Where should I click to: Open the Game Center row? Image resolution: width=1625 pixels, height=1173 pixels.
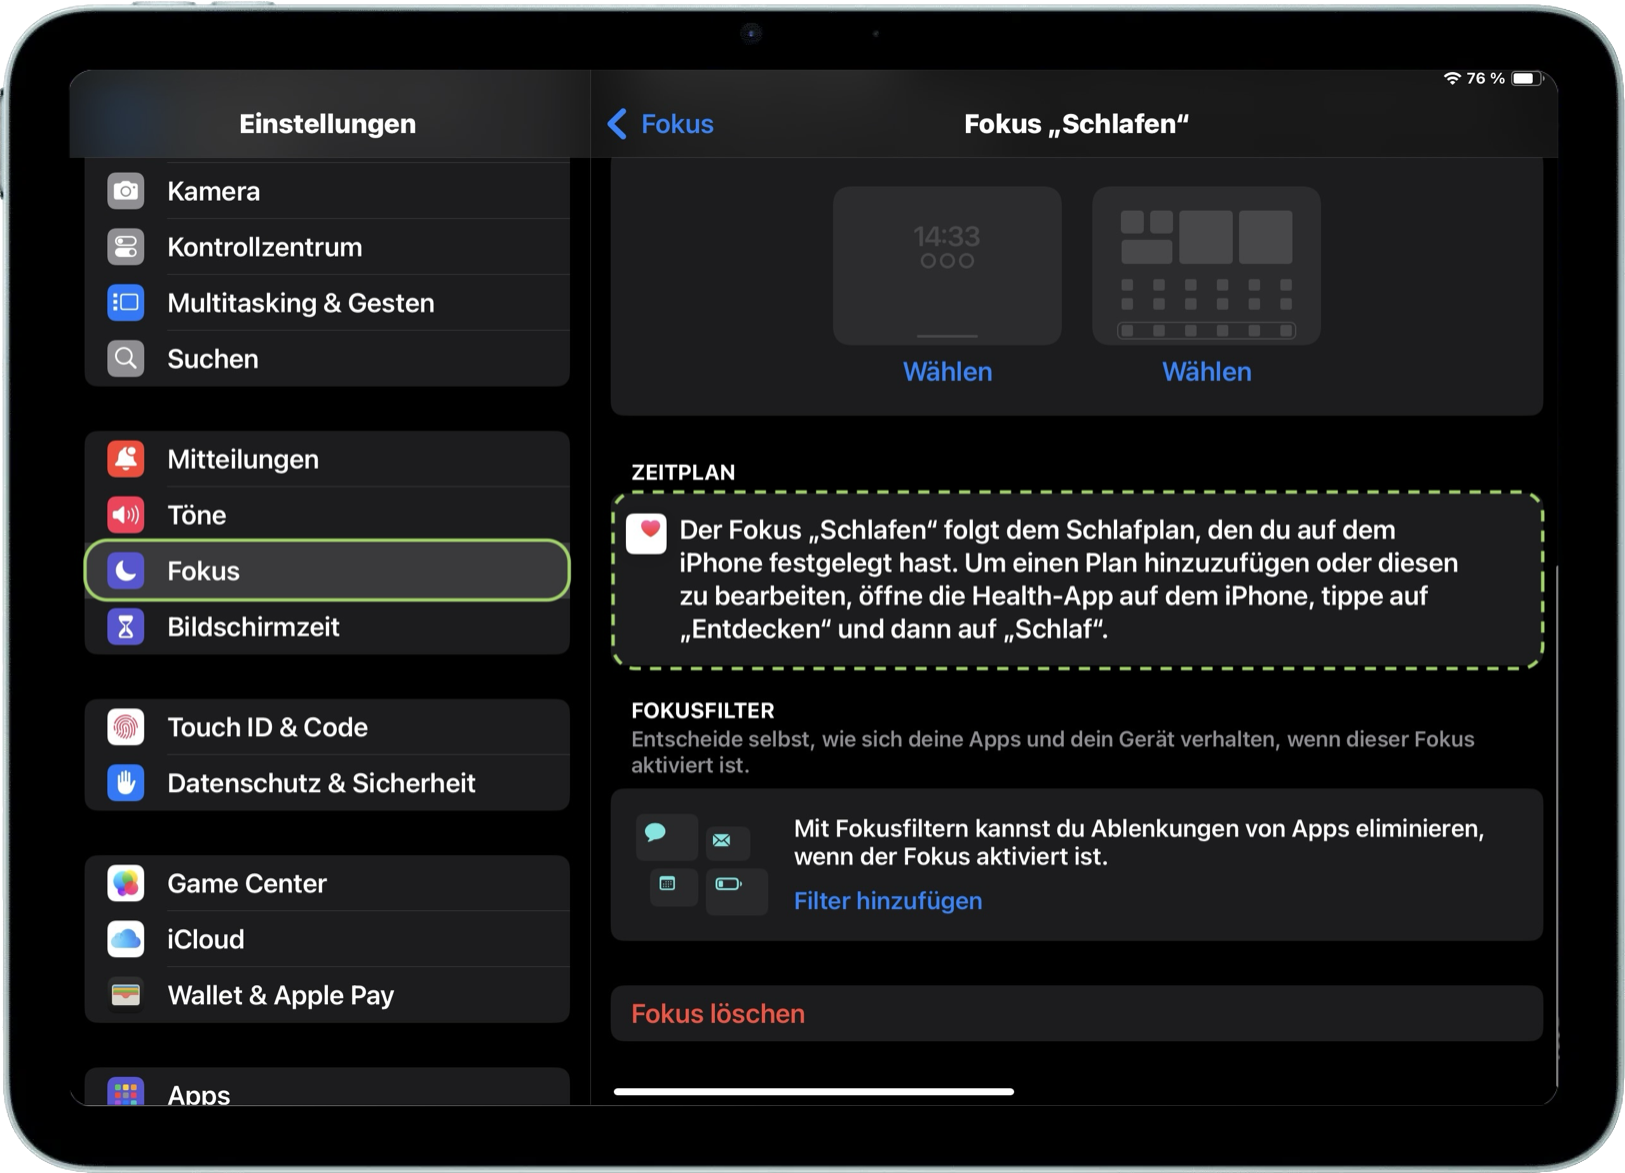coord(328,883)
